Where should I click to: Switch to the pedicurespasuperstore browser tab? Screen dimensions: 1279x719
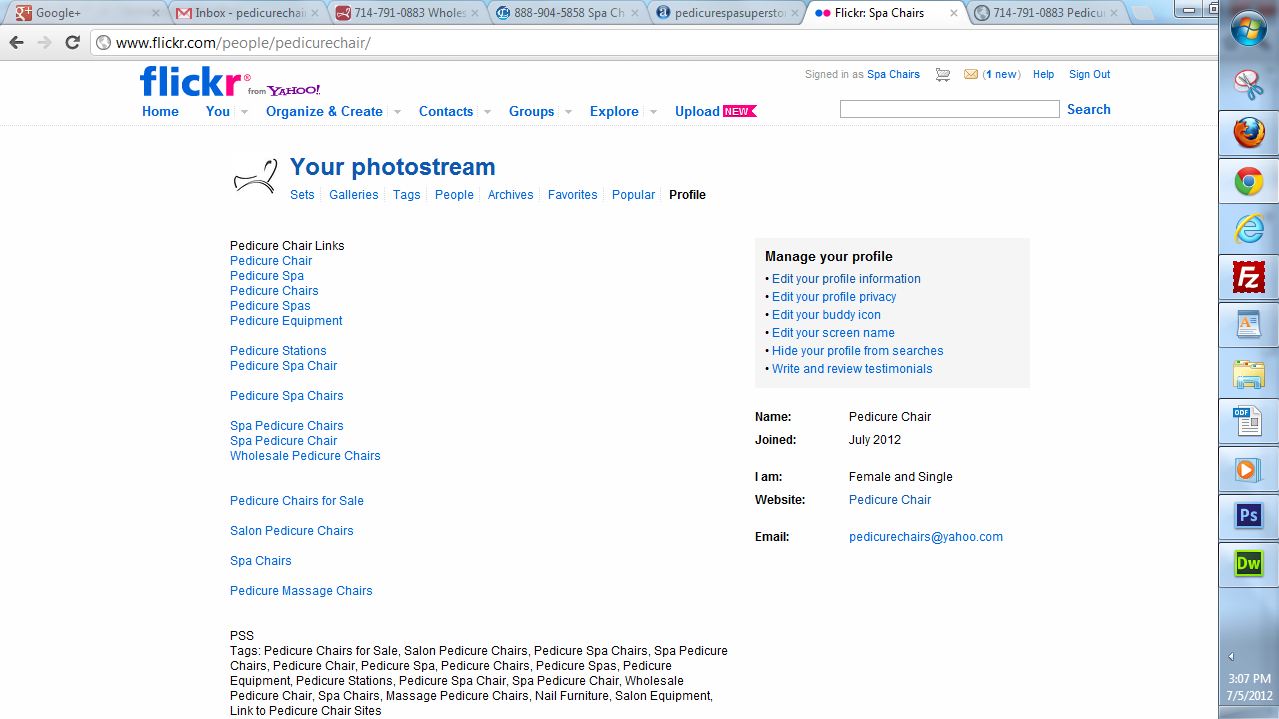[x=728, y=13]
